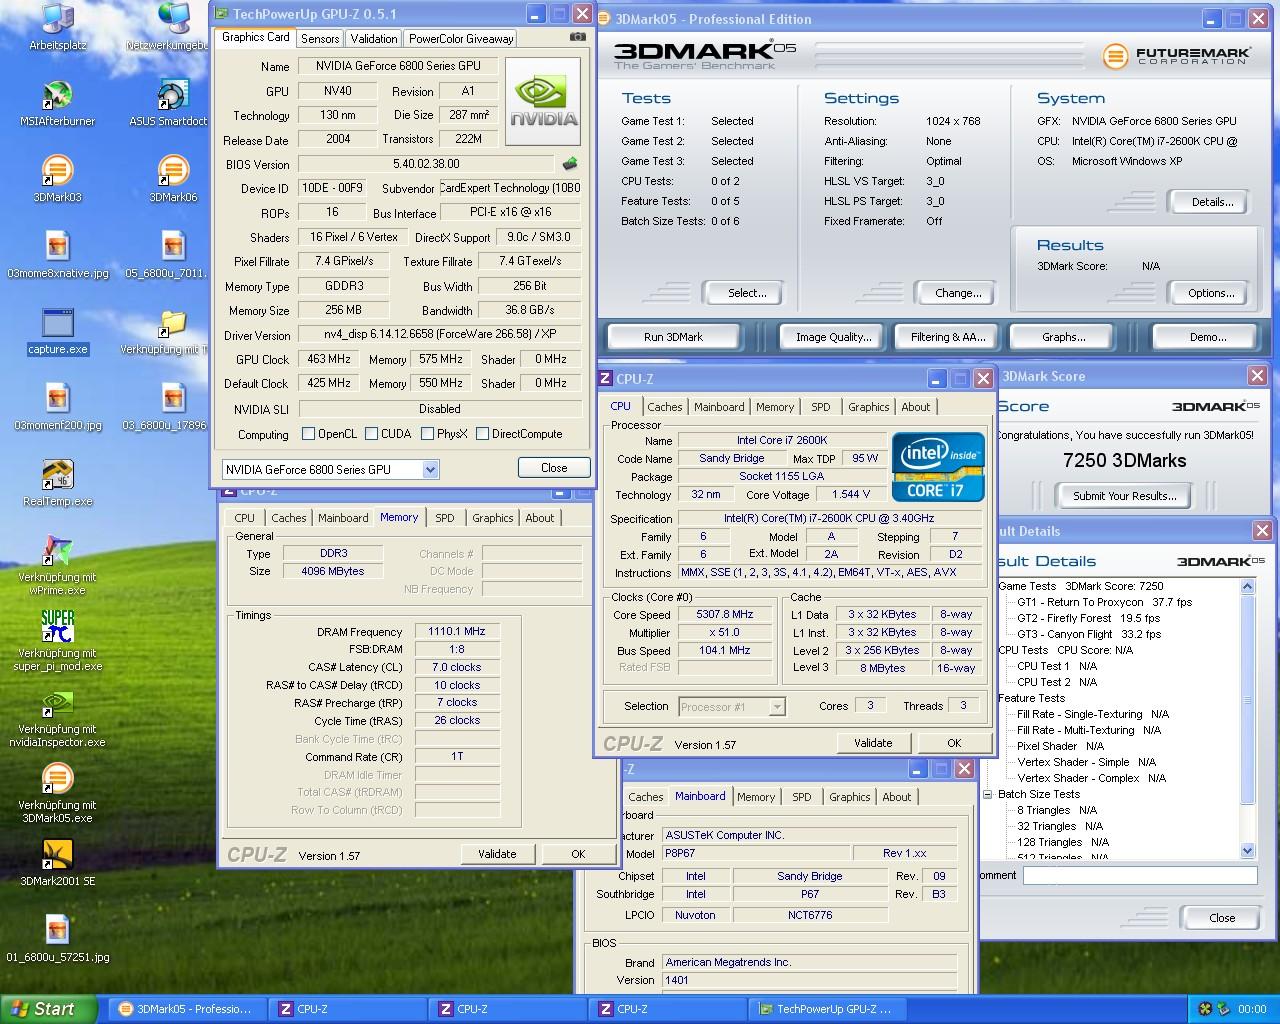Screen dimensions: 1280x1024
Task: Open the Graphics tab in CPU-Z memory window
Action: pos(493,518)
